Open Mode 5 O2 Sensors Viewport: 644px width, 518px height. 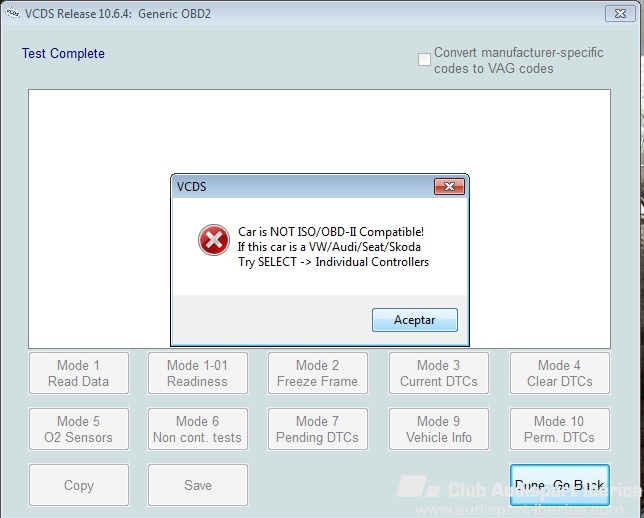(79, 429)
